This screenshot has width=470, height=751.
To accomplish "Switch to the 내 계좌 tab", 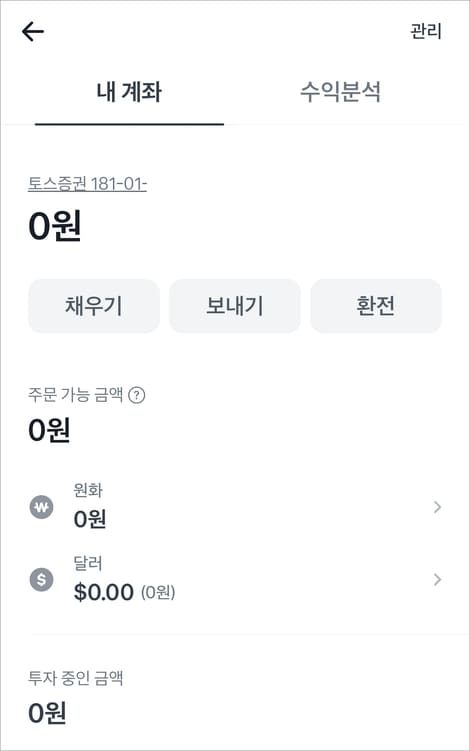I will pos(129,91).
